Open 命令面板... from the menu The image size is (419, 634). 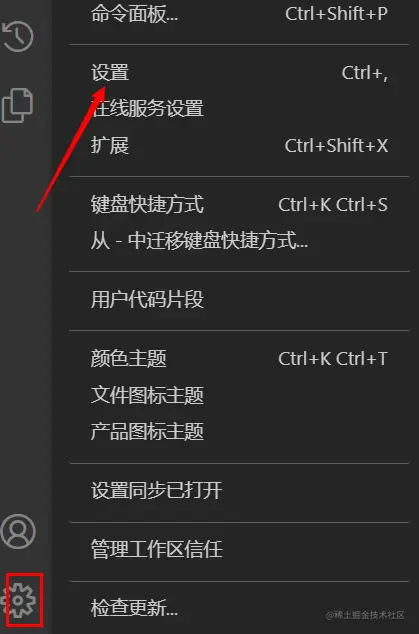click(x=239, y=15)
